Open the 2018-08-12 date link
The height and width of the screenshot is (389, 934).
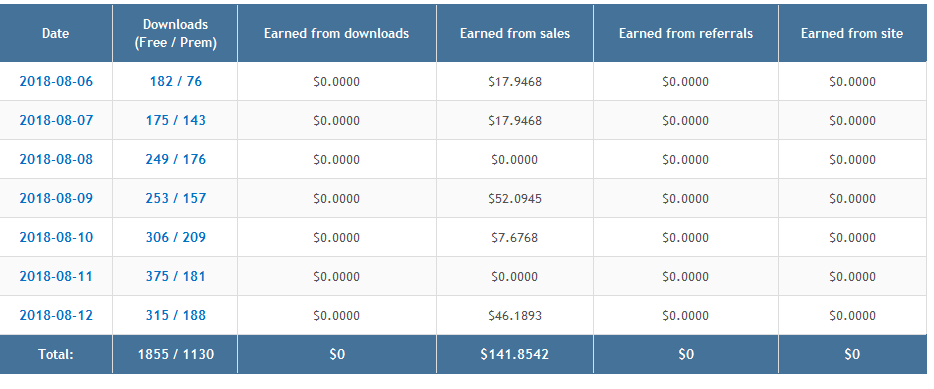56,316
